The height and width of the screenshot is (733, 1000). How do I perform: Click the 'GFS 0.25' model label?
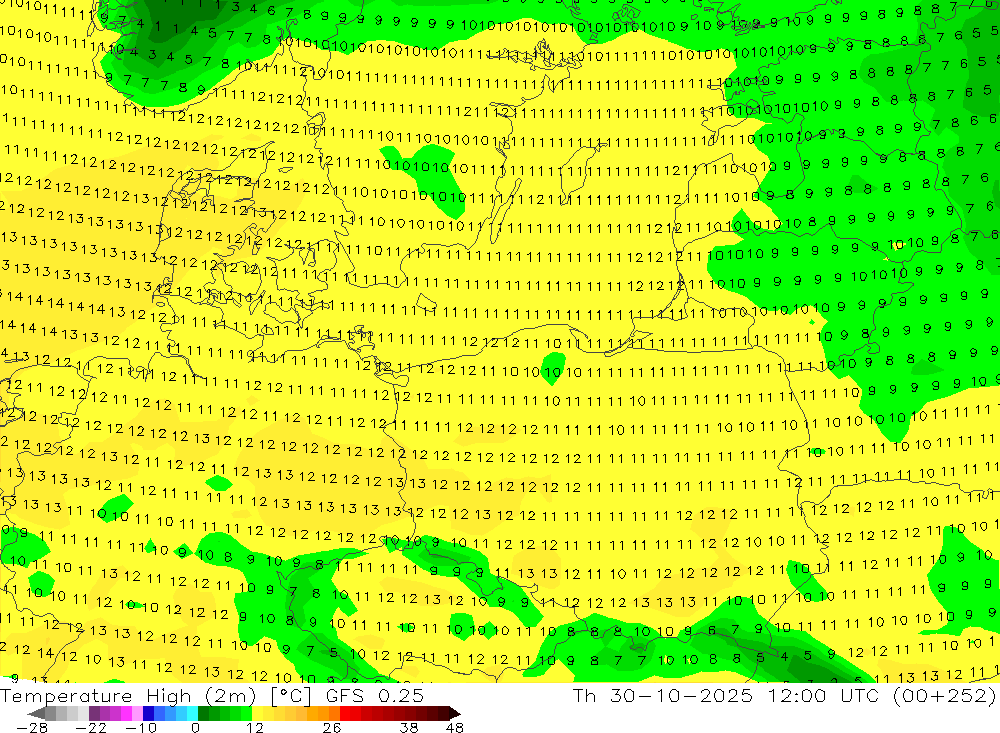[x=374, y=695]
